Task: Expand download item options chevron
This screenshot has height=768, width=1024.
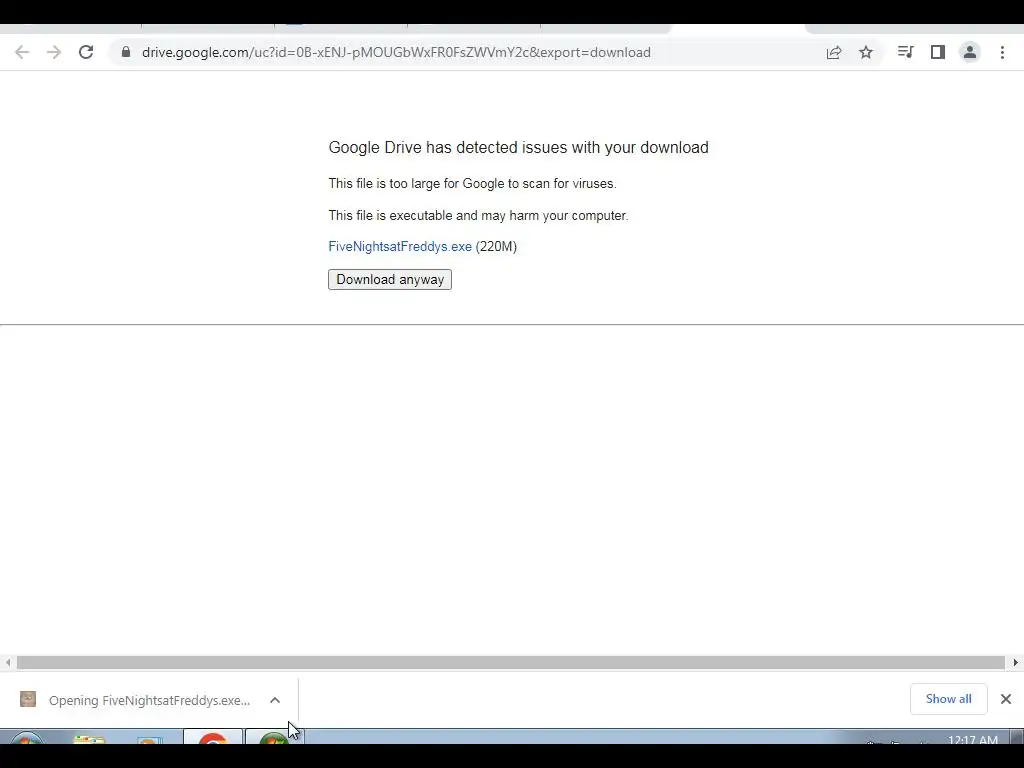Action: point(275,700)
